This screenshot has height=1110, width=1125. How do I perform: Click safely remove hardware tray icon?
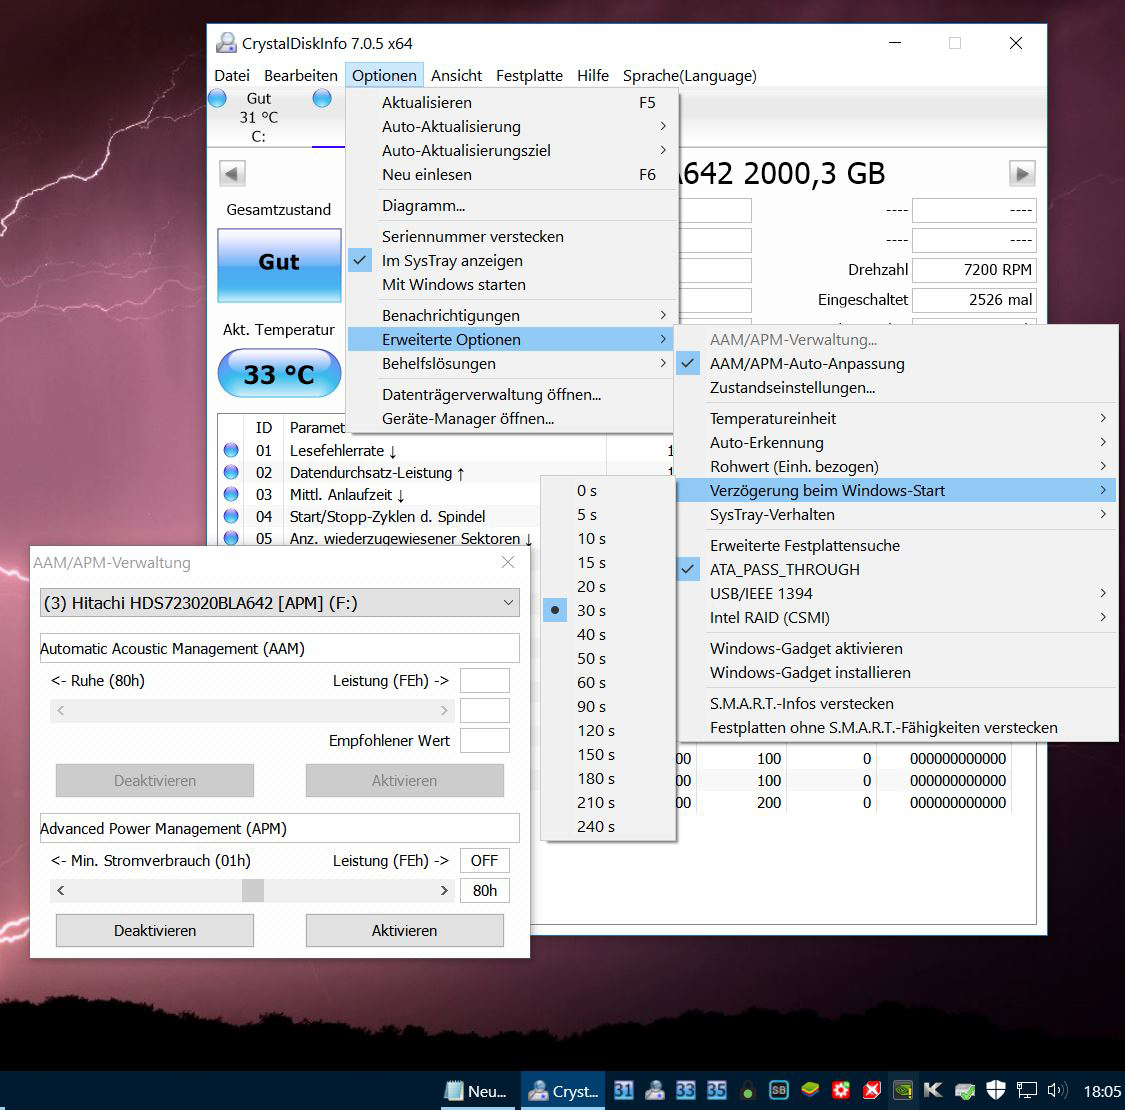pos(965,1091)
